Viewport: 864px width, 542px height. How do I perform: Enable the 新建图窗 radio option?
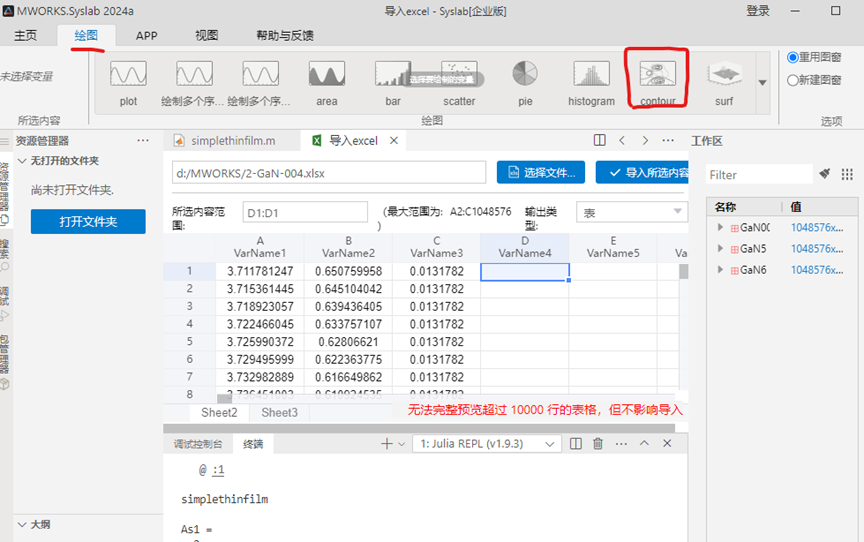click(x=792, y=80)
